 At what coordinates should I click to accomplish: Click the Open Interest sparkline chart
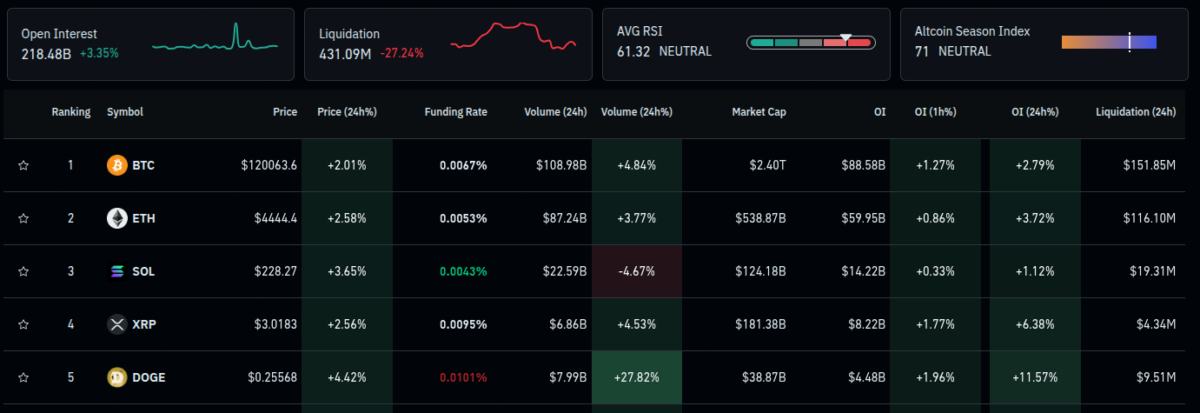click(215, 40)
